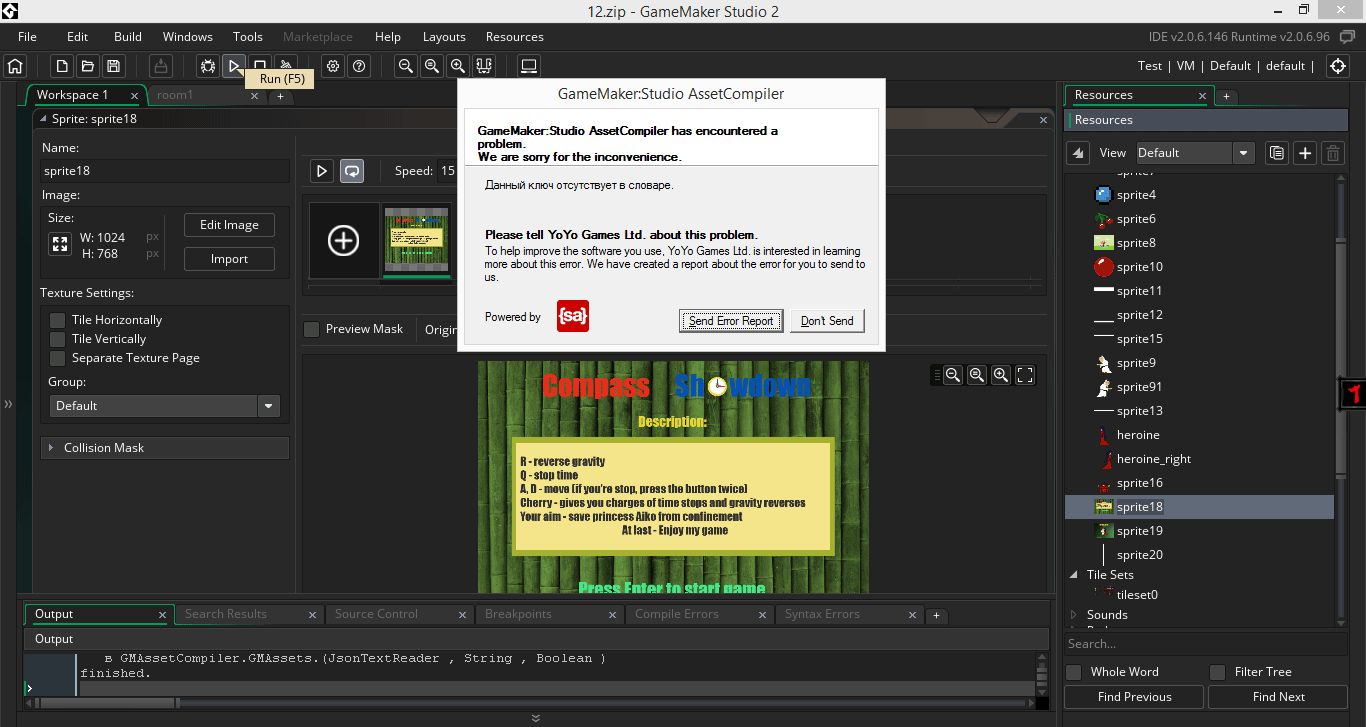Enable the Filter Tree checkbox
The height and width of the screenshot is (727, 1366).
point(1217,672)
